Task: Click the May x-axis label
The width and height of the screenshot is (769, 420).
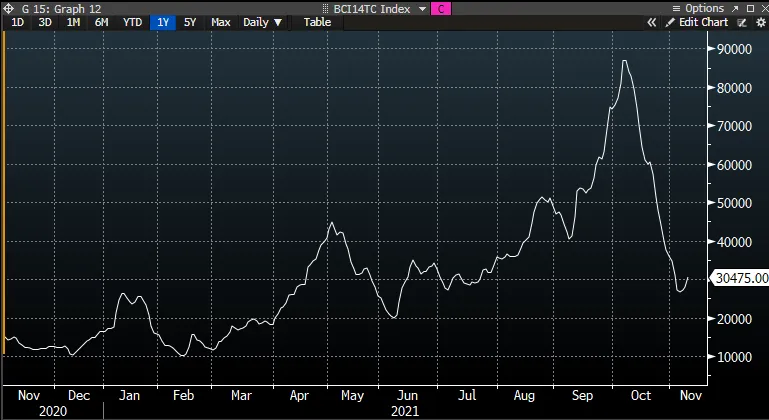Action: (x=352, y=395)
